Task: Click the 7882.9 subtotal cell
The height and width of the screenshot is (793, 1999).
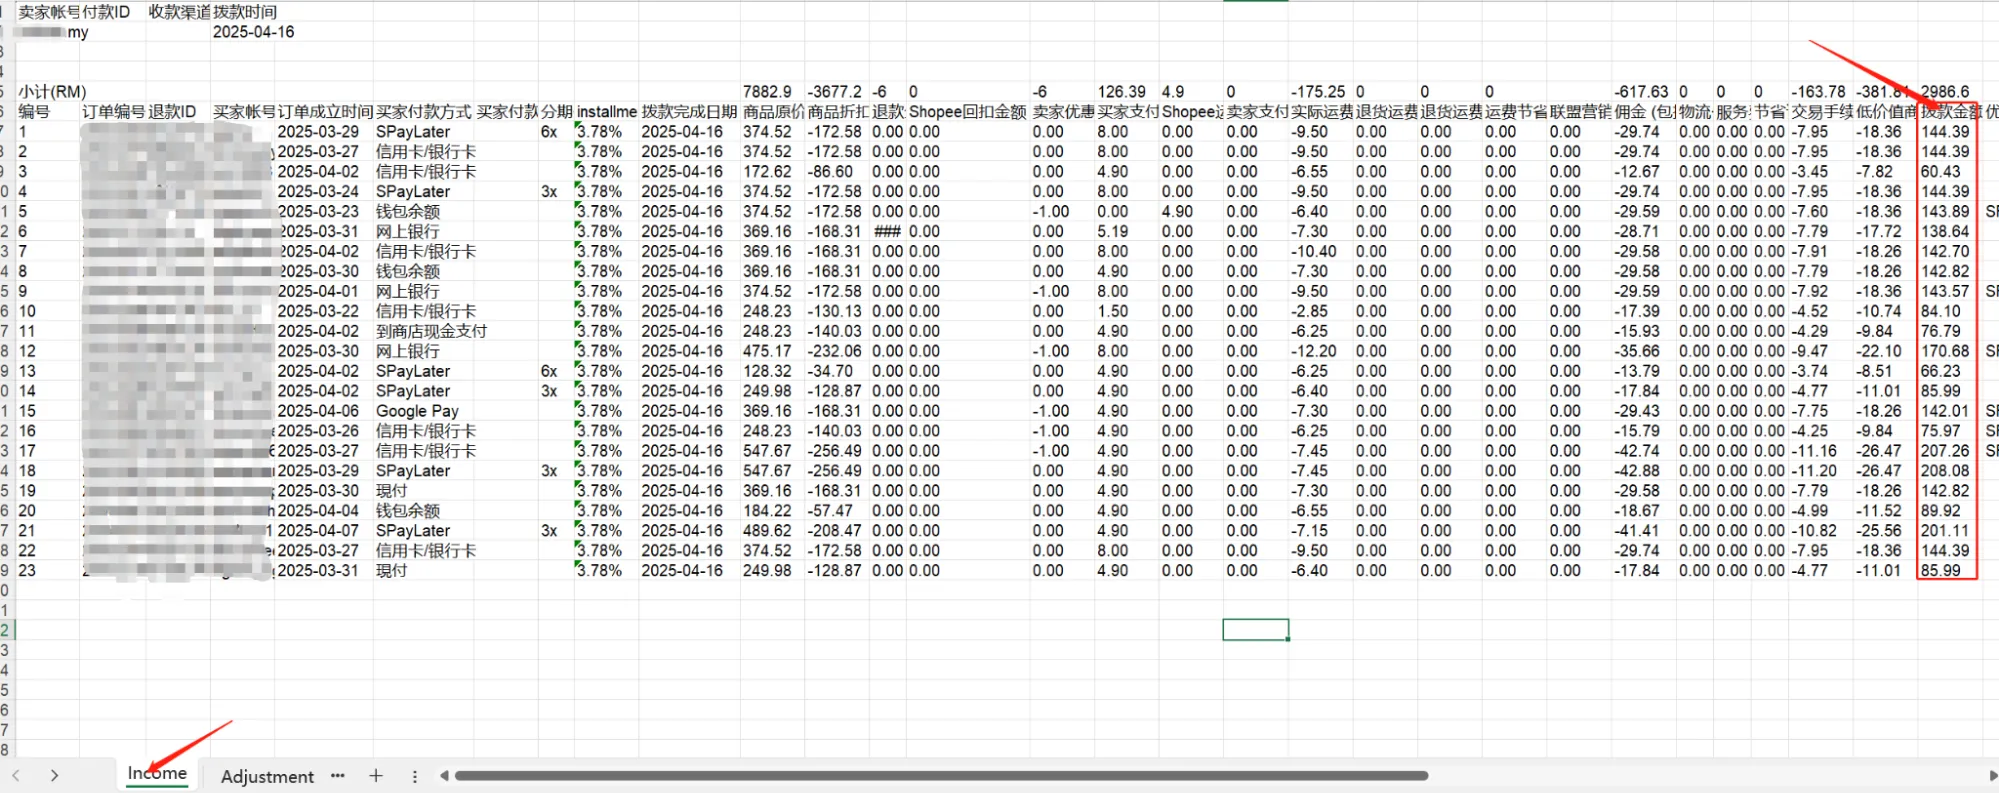Action: click(767, 92)
